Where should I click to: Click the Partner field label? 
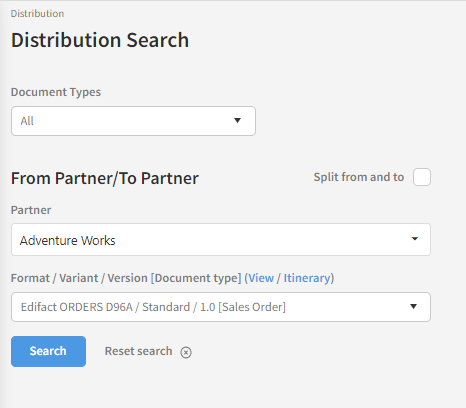click(31, 210)
